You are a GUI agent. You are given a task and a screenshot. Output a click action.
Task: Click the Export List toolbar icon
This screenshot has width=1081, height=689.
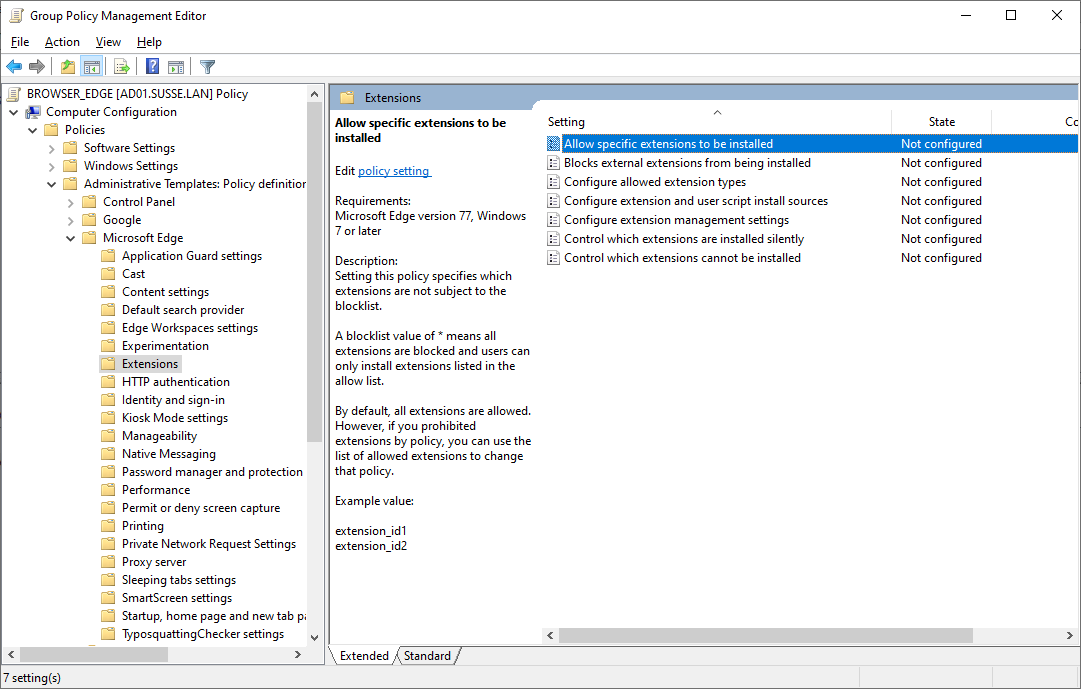[x=121, y=66]
